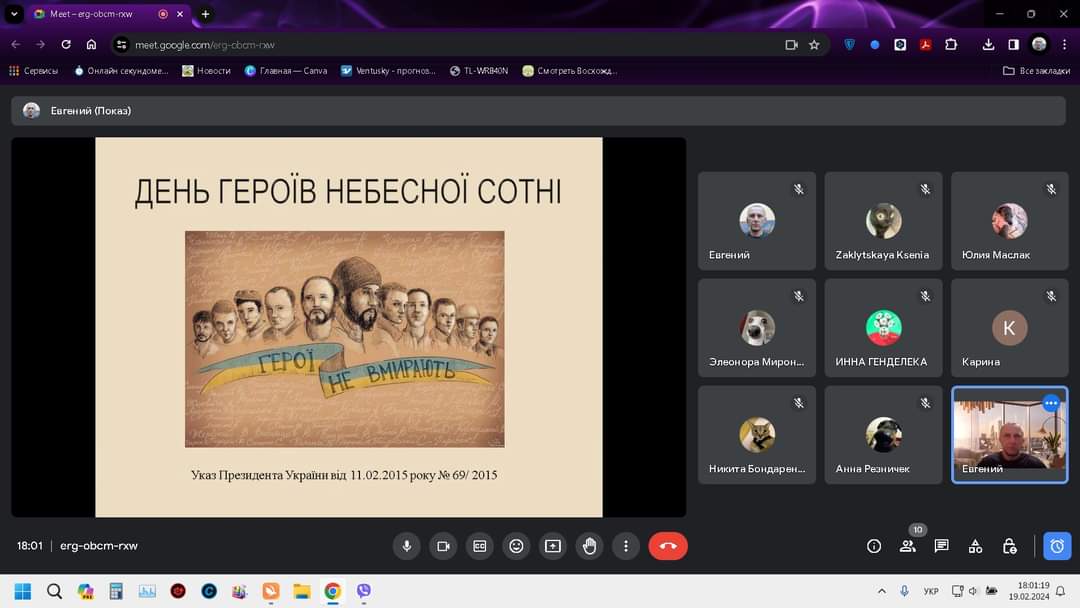Open options on Евгений's video tile

1051,403
